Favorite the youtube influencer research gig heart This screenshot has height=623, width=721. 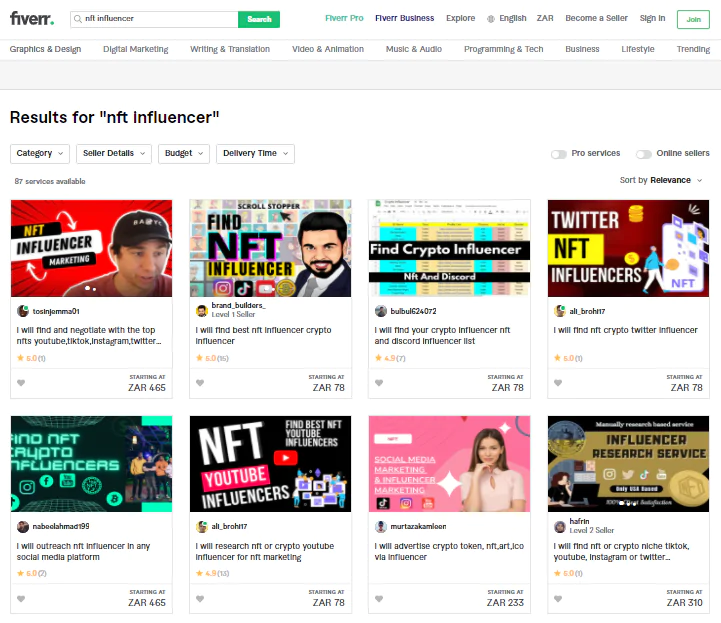coord(200,599)
